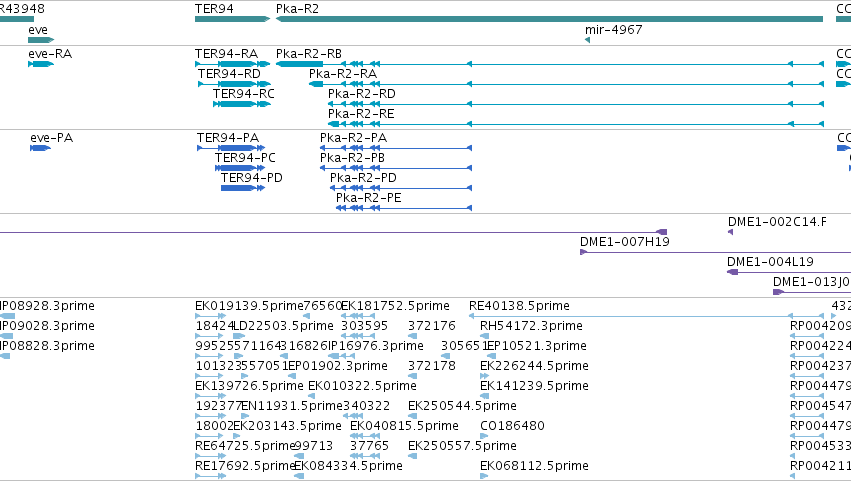Click the teal eve gene arrow glyph
The height and width of the screenshot is (481, 851).
point(41,40)
